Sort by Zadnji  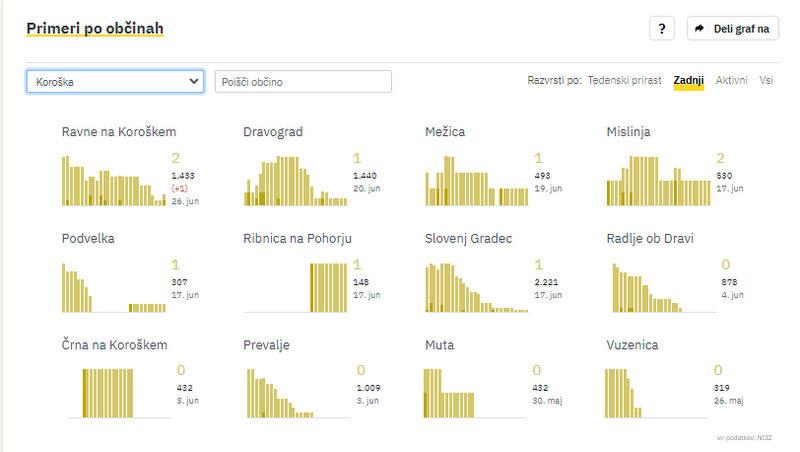(x=689, y=80)
